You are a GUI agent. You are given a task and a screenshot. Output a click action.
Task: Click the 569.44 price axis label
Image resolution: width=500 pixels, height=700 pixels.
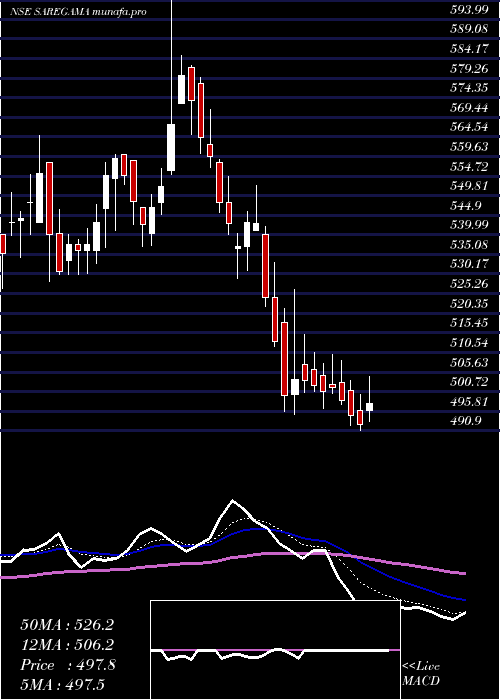click(469, 107)
